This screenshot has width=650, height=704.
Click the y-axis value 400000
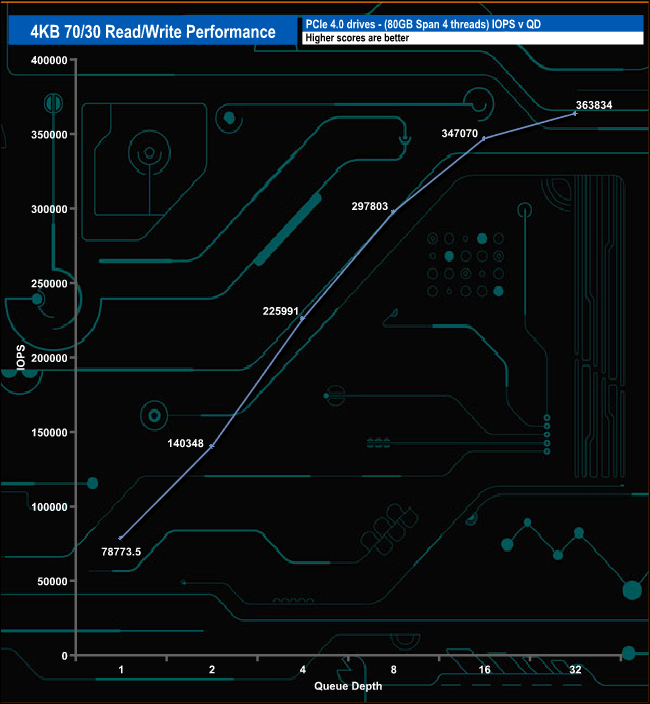[x=49, y=61]
